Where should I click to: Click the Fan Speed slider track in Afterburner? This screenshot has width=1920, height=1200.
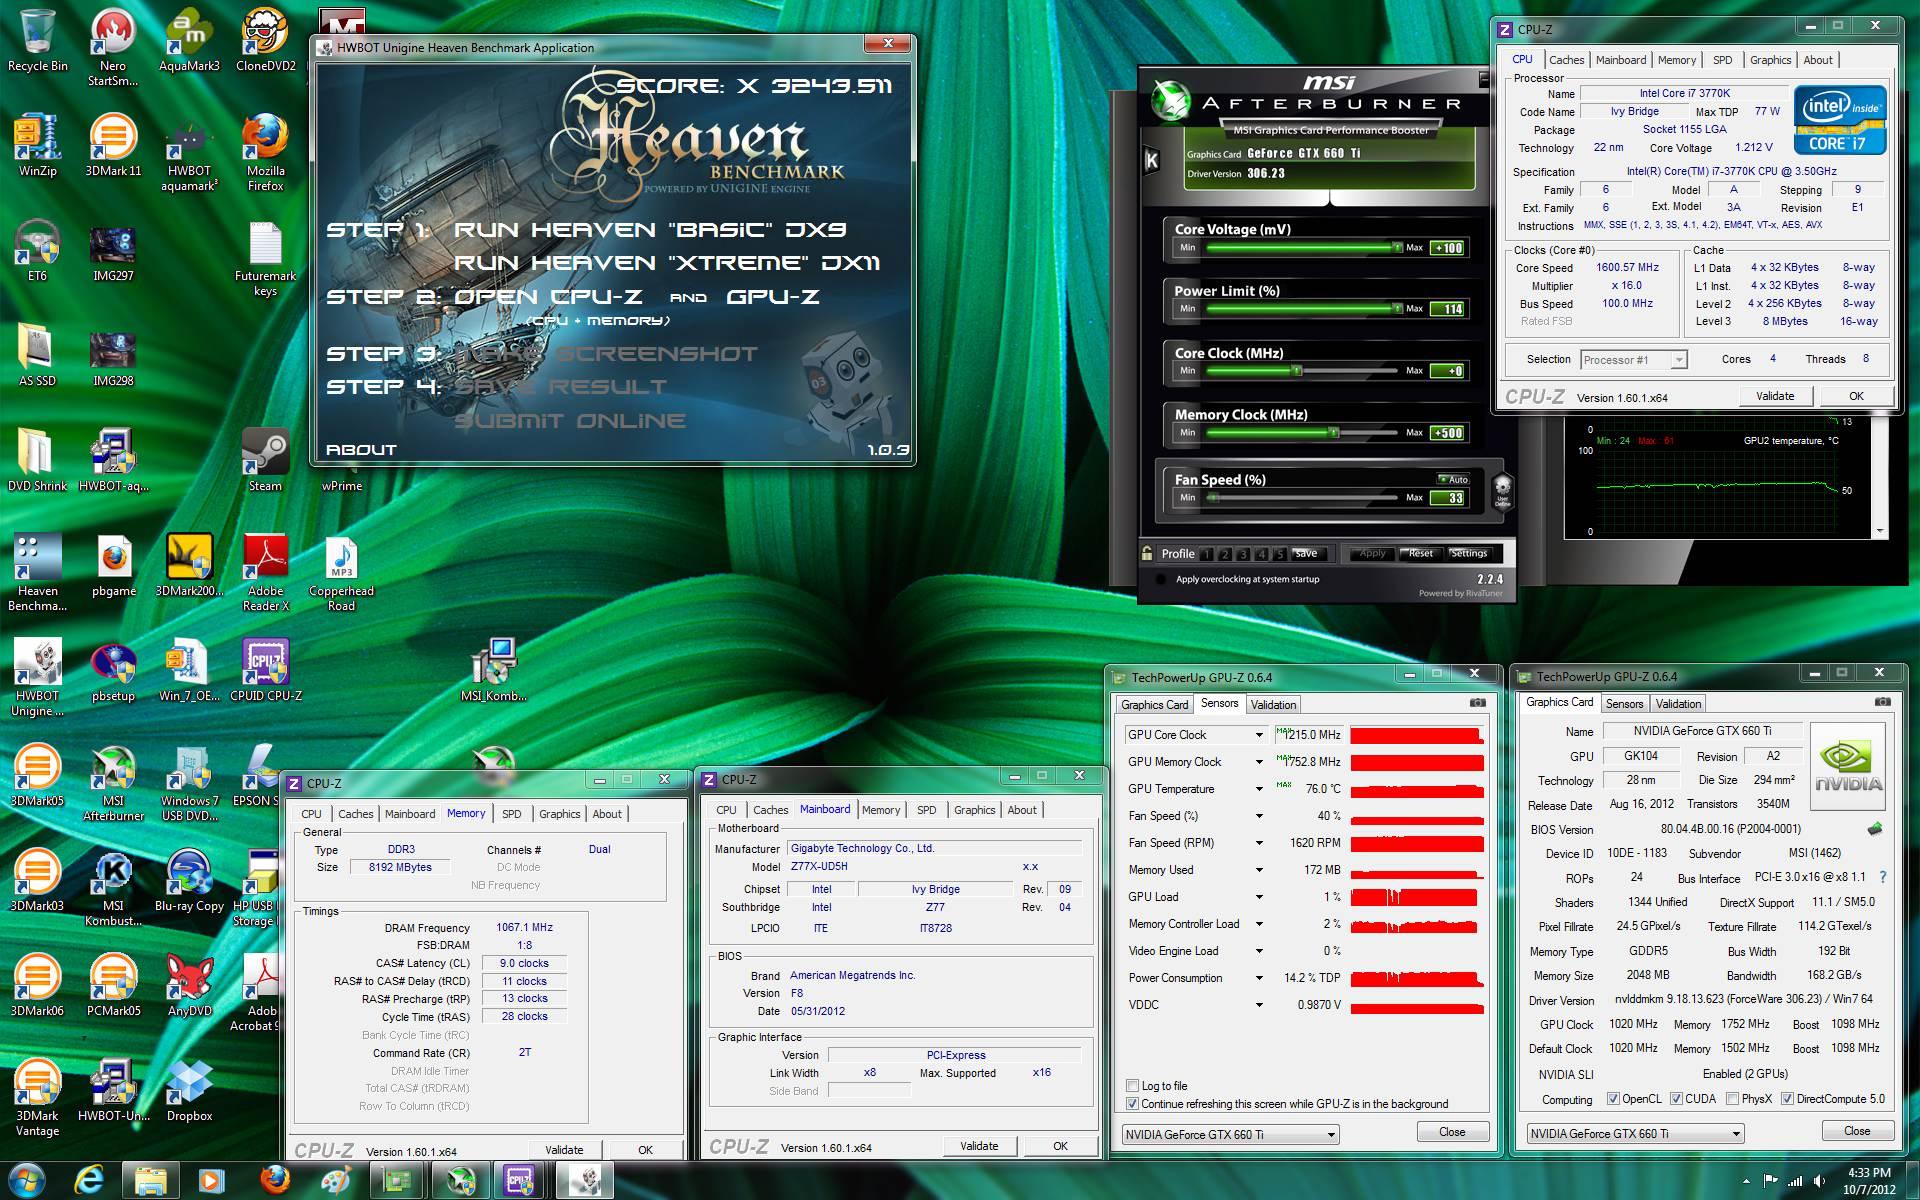(x=1302, y=497)
